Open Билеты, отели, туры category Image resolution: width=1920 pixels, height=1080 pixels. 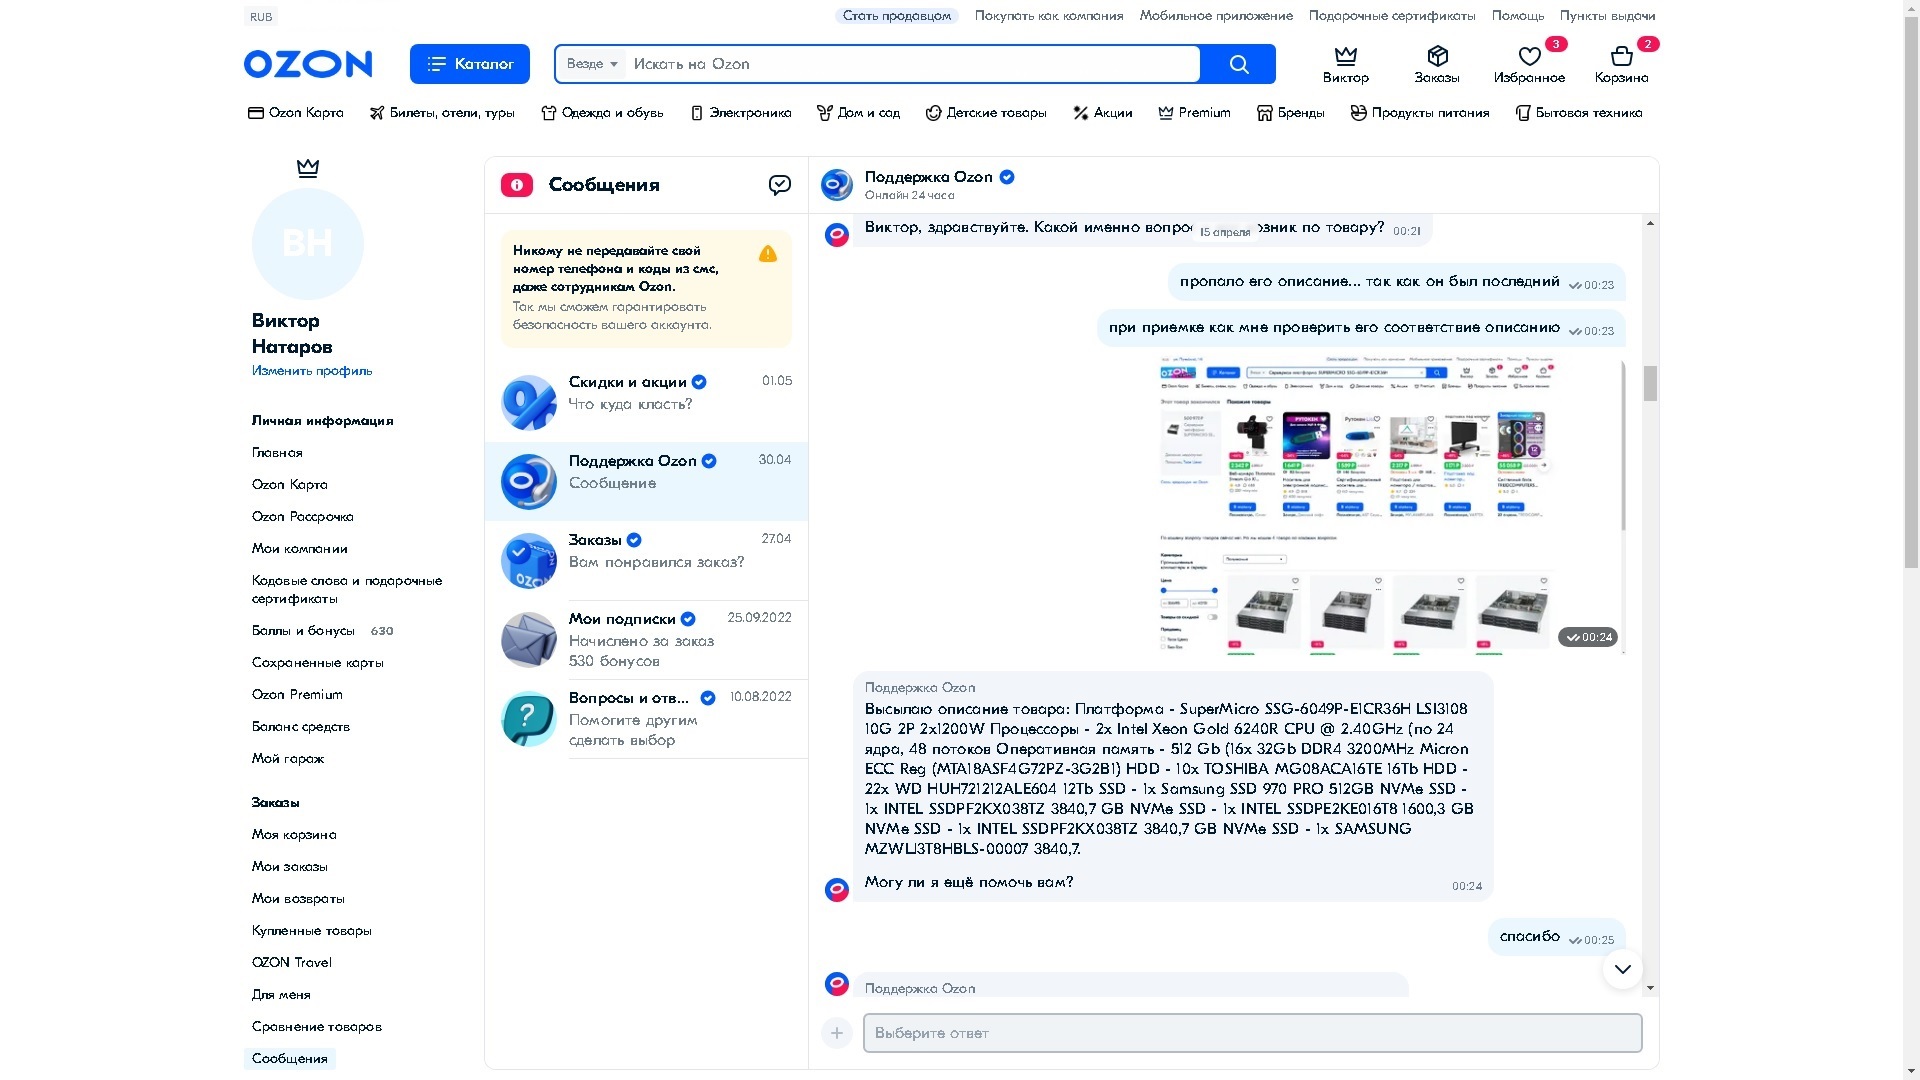coord(442,113)
